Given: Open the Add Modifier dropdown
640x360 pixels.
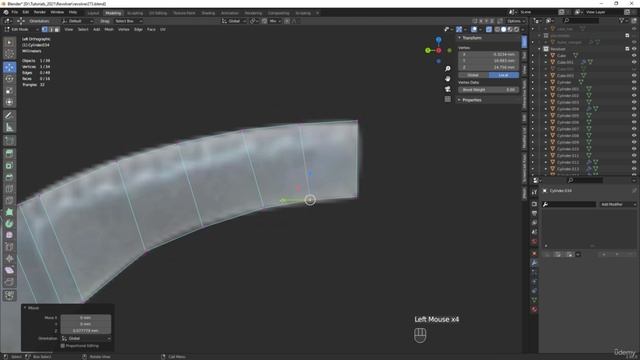Looking at the screenshot, I should point(617,204).
